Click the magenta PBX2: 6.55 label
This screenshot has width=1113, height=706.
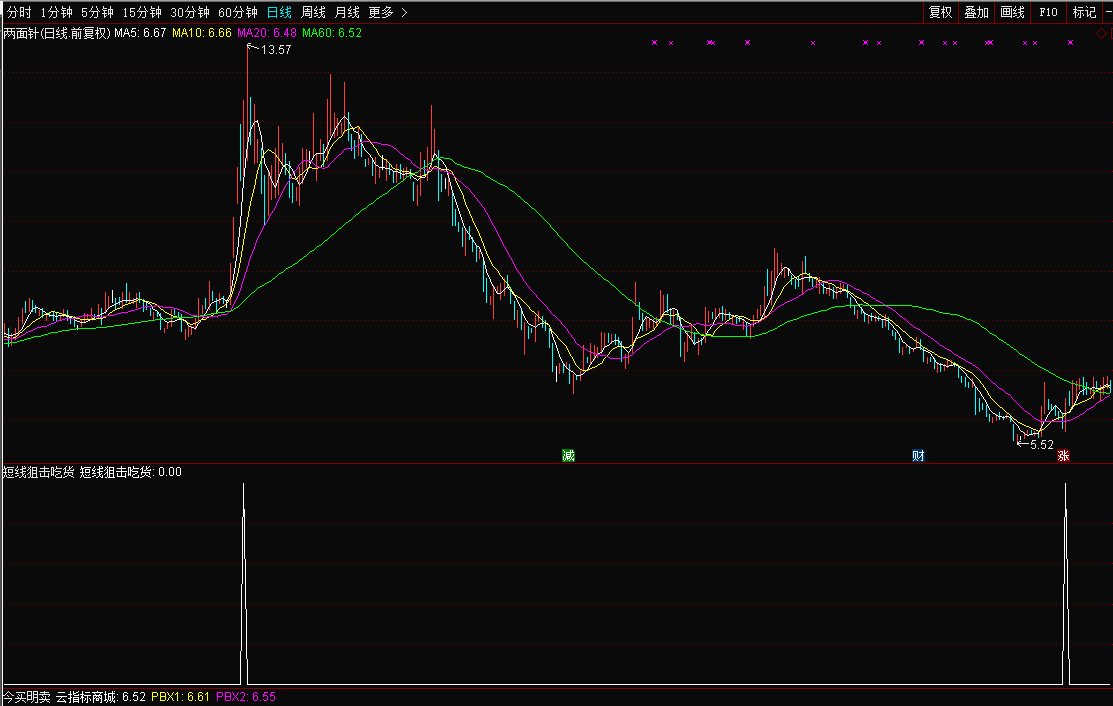click(246, 697)
